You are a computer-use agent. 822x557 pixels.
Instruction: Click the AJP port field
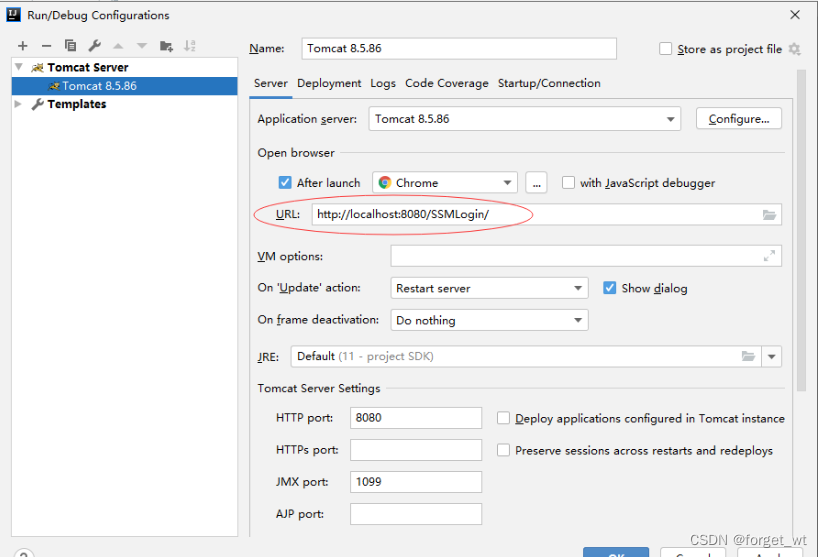click(416, 514)
